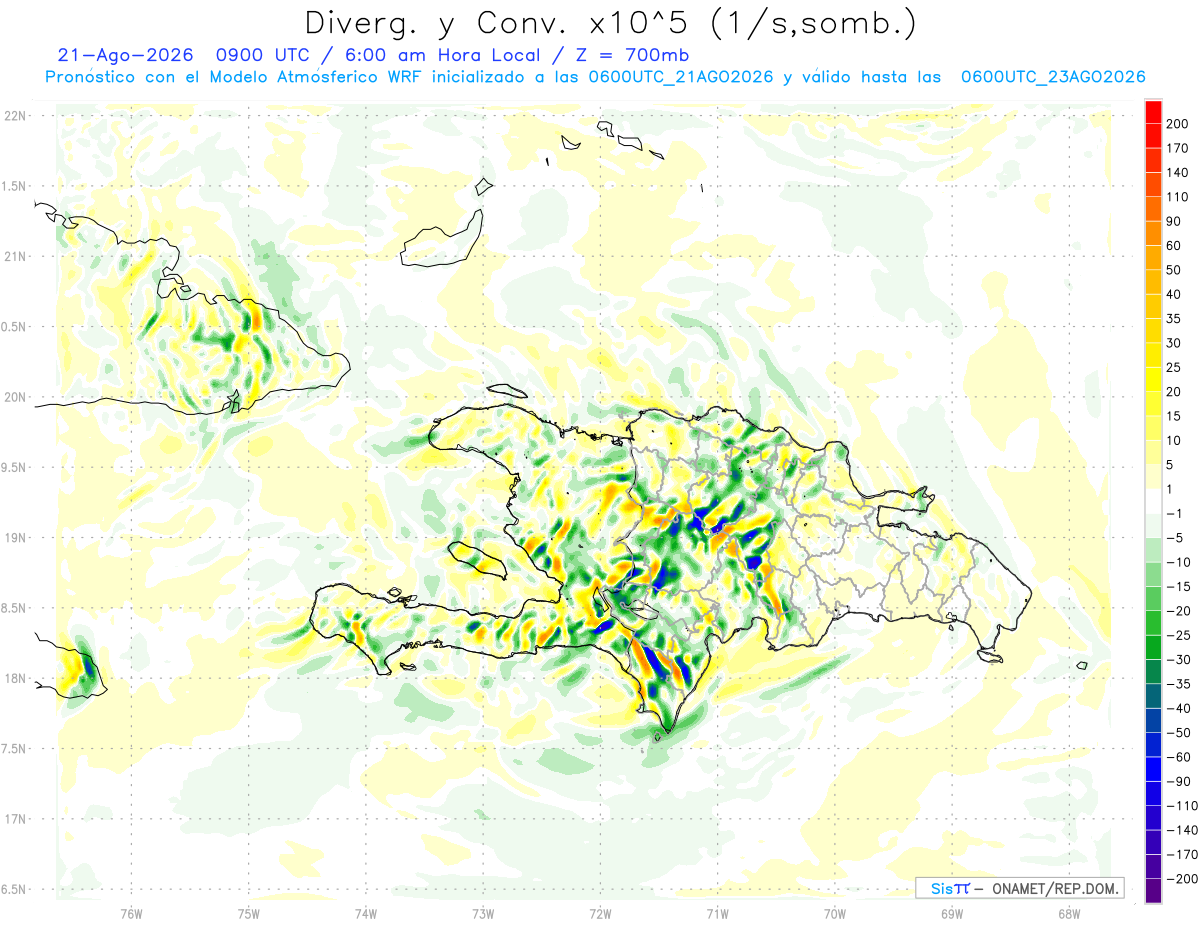Click the "76W" longitude label
Screen dimensions: 1200x927
131,913
